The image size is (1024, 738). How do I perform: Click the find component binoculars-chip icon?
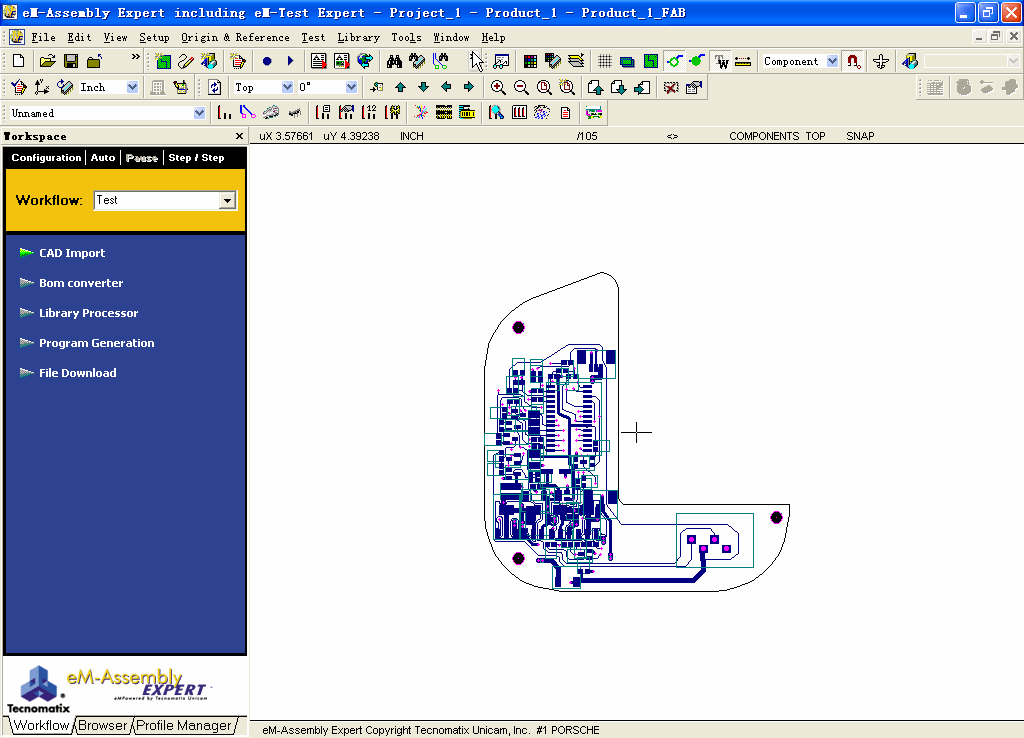click(417, 61)
